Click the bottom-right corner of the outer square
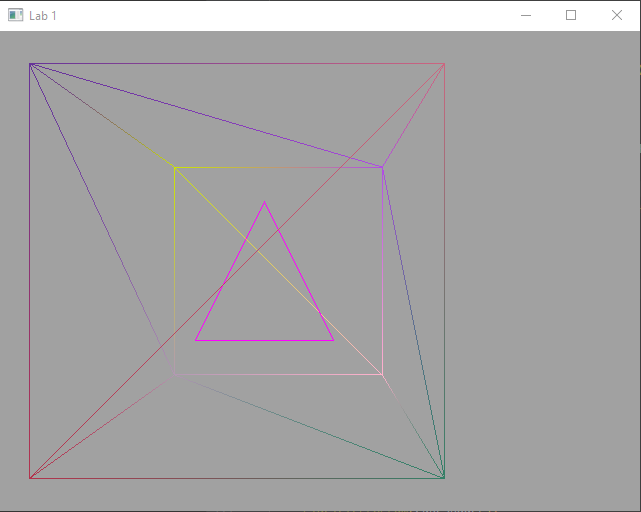 [444, 478]
